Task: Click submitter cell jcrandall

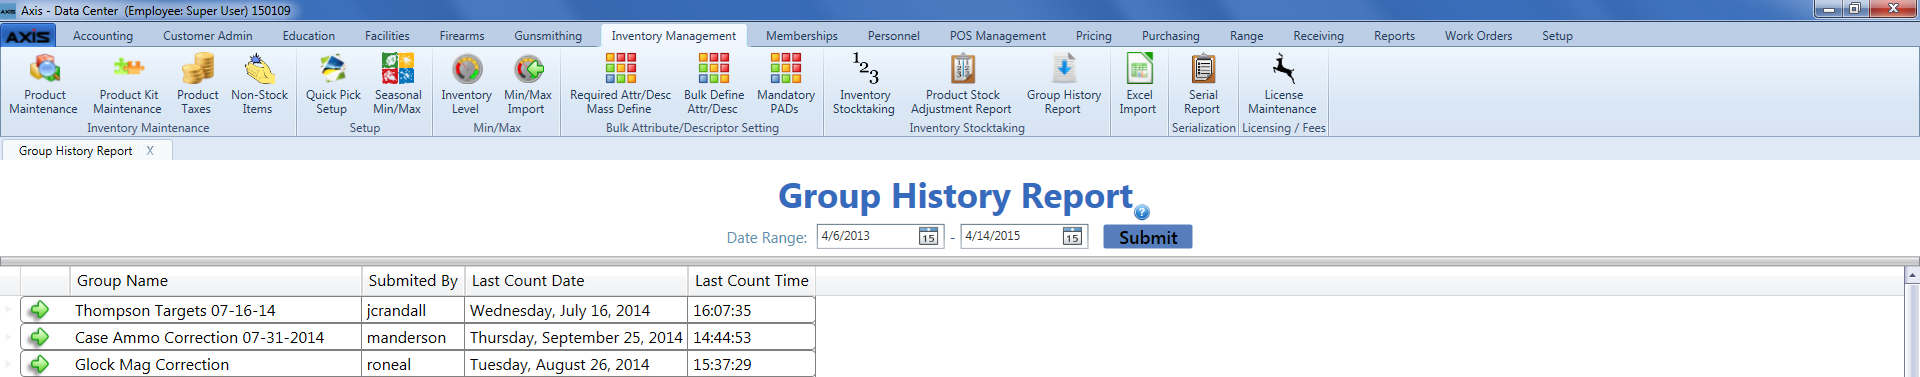Action: tap(413, 310)
